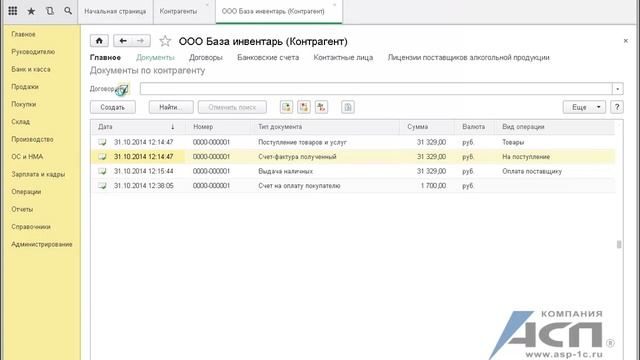Viewport: 640px width, 360px height.
Task: Open the history icon in top bar
Action: point(50,11)
